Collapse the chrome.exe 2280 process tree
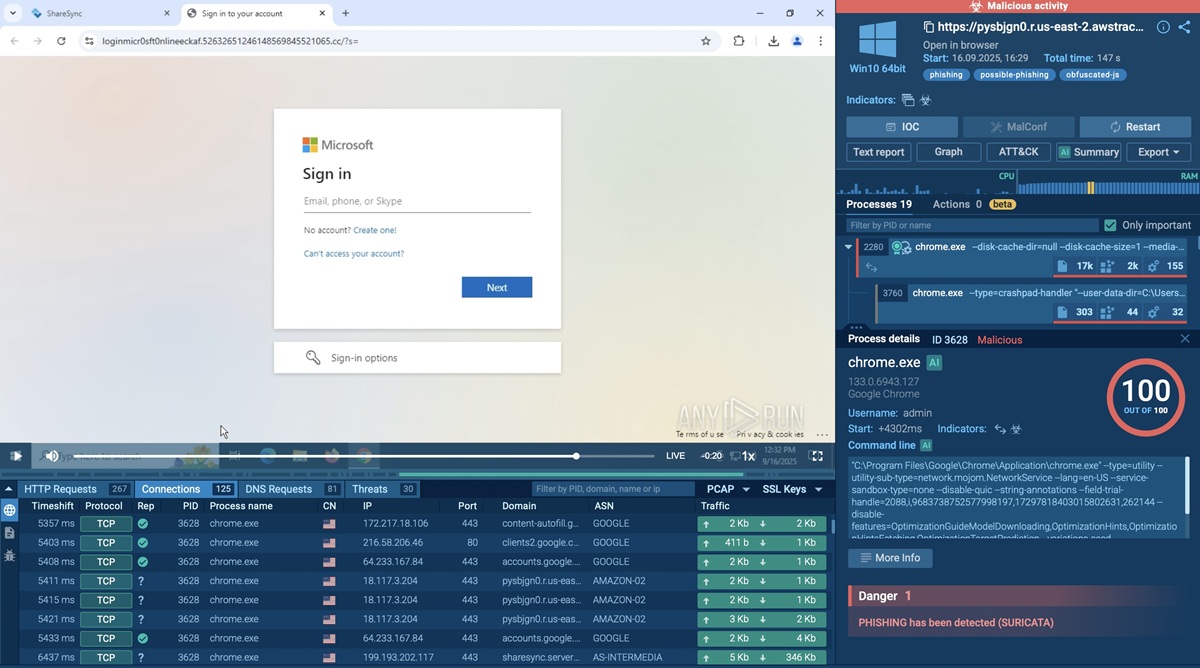This screenshot has height=668, width=1200. [x=848, y=247]
